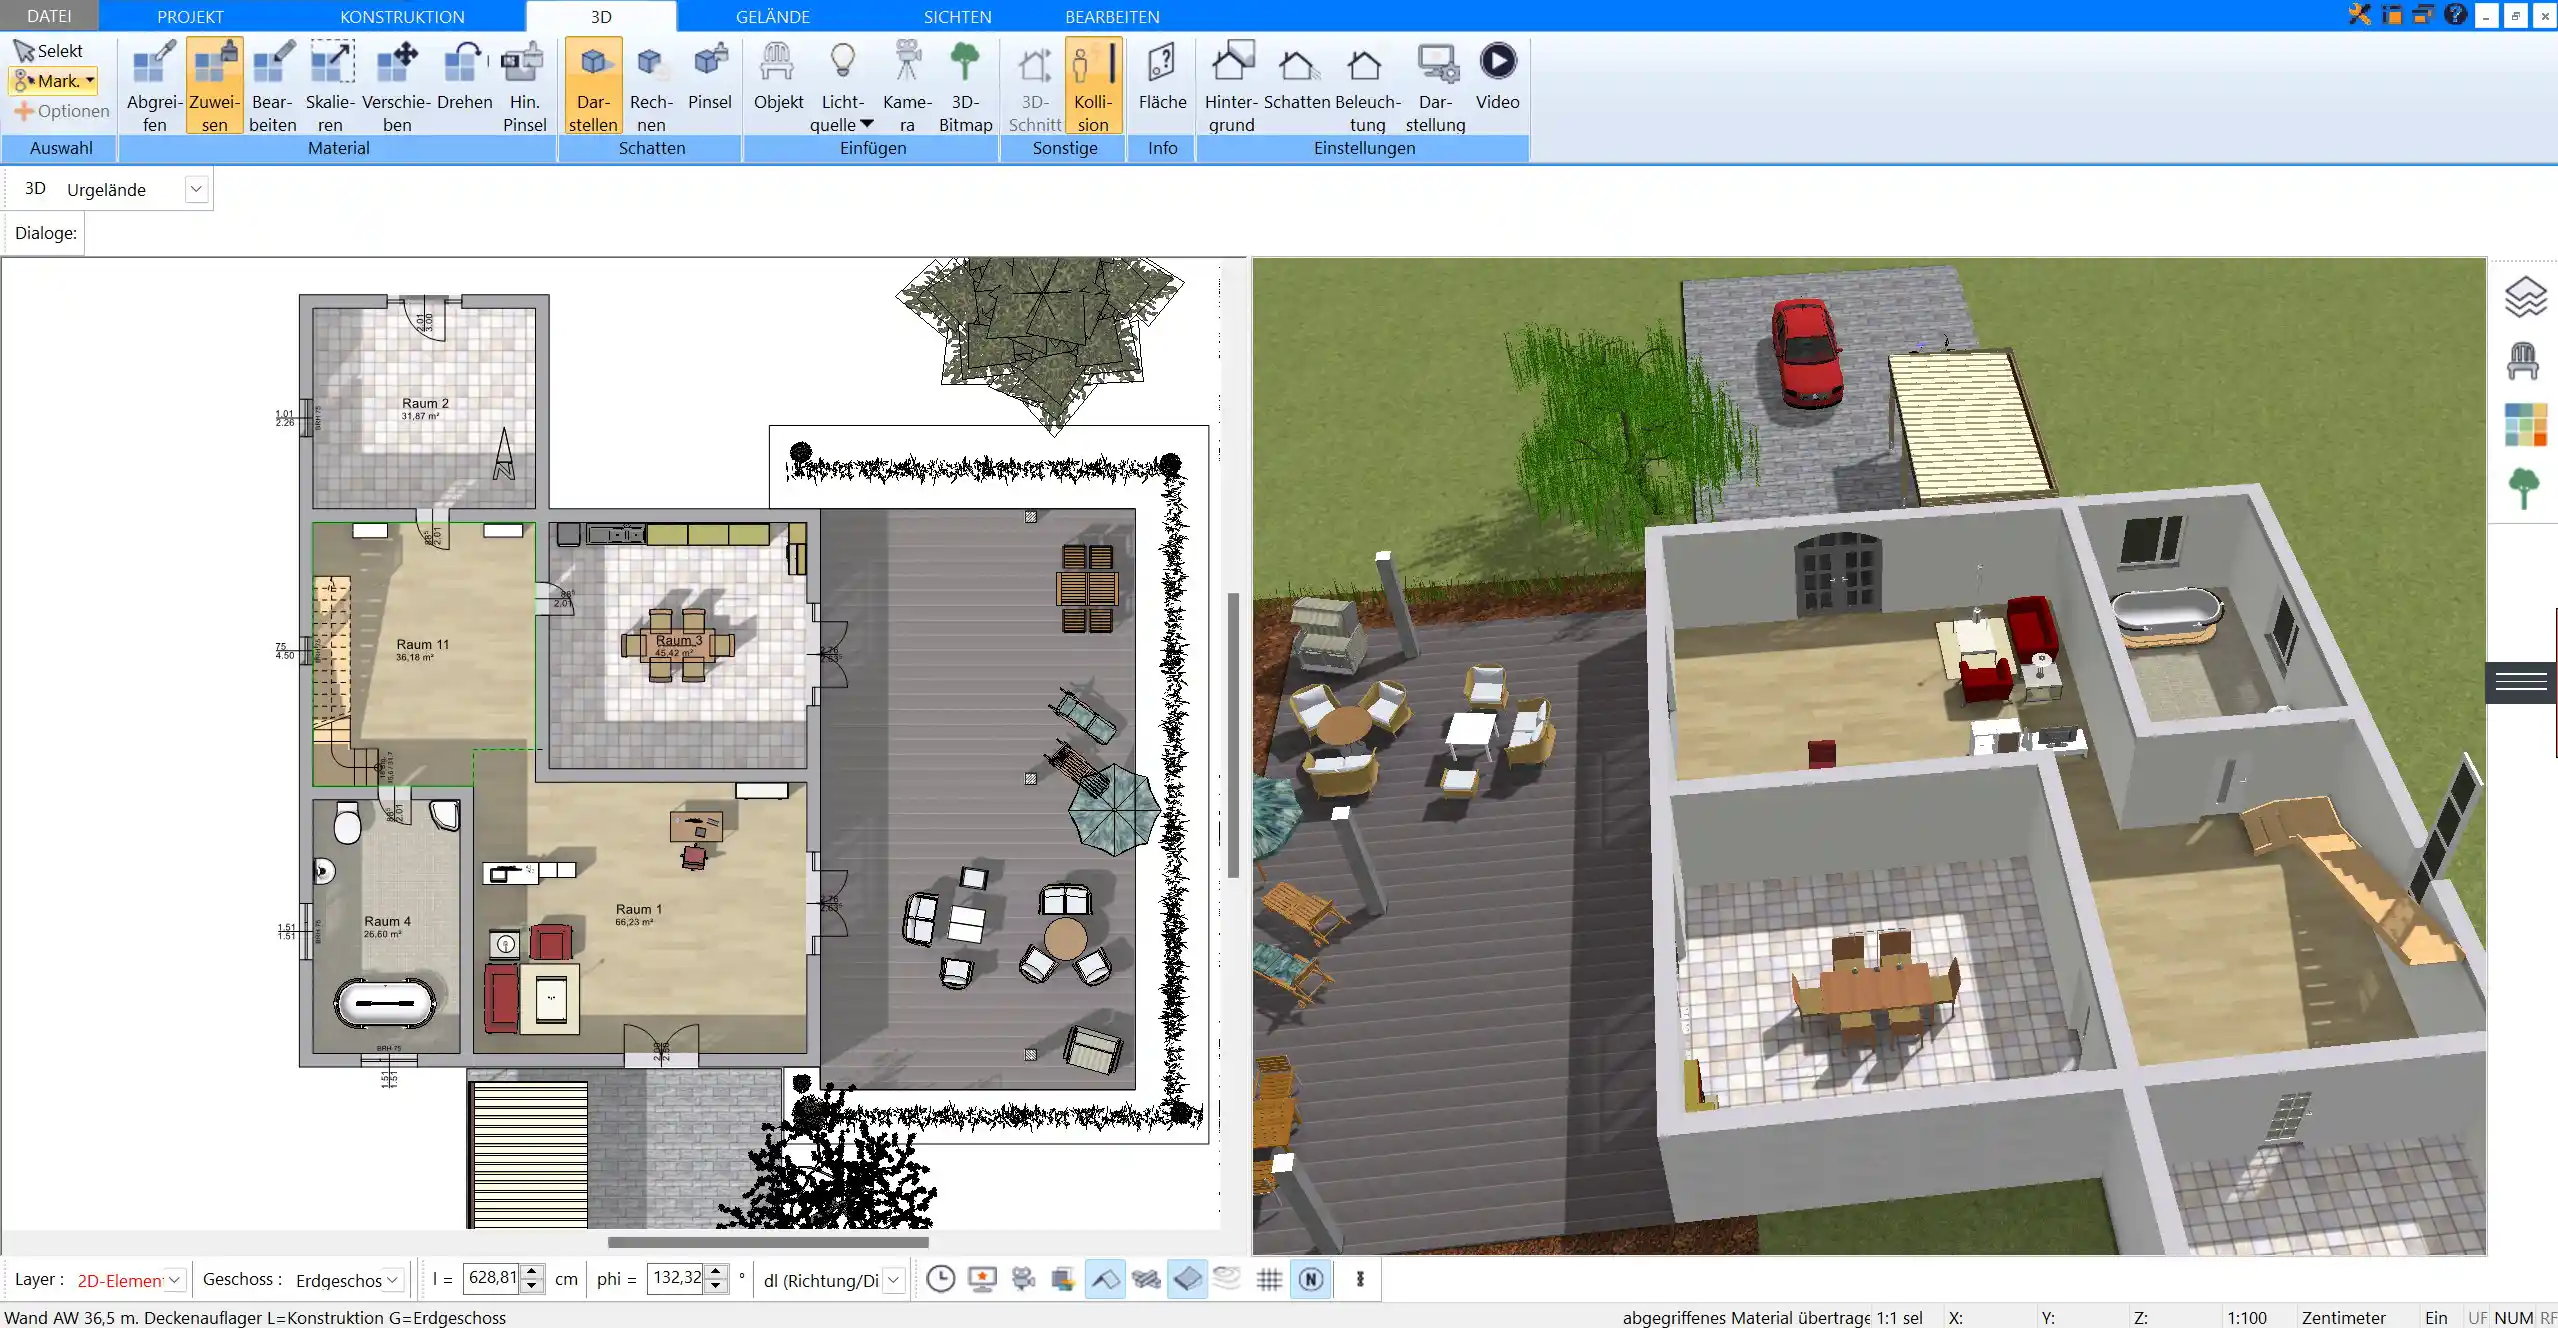Switch to the GELÄNDE tab

click(773, 16)
